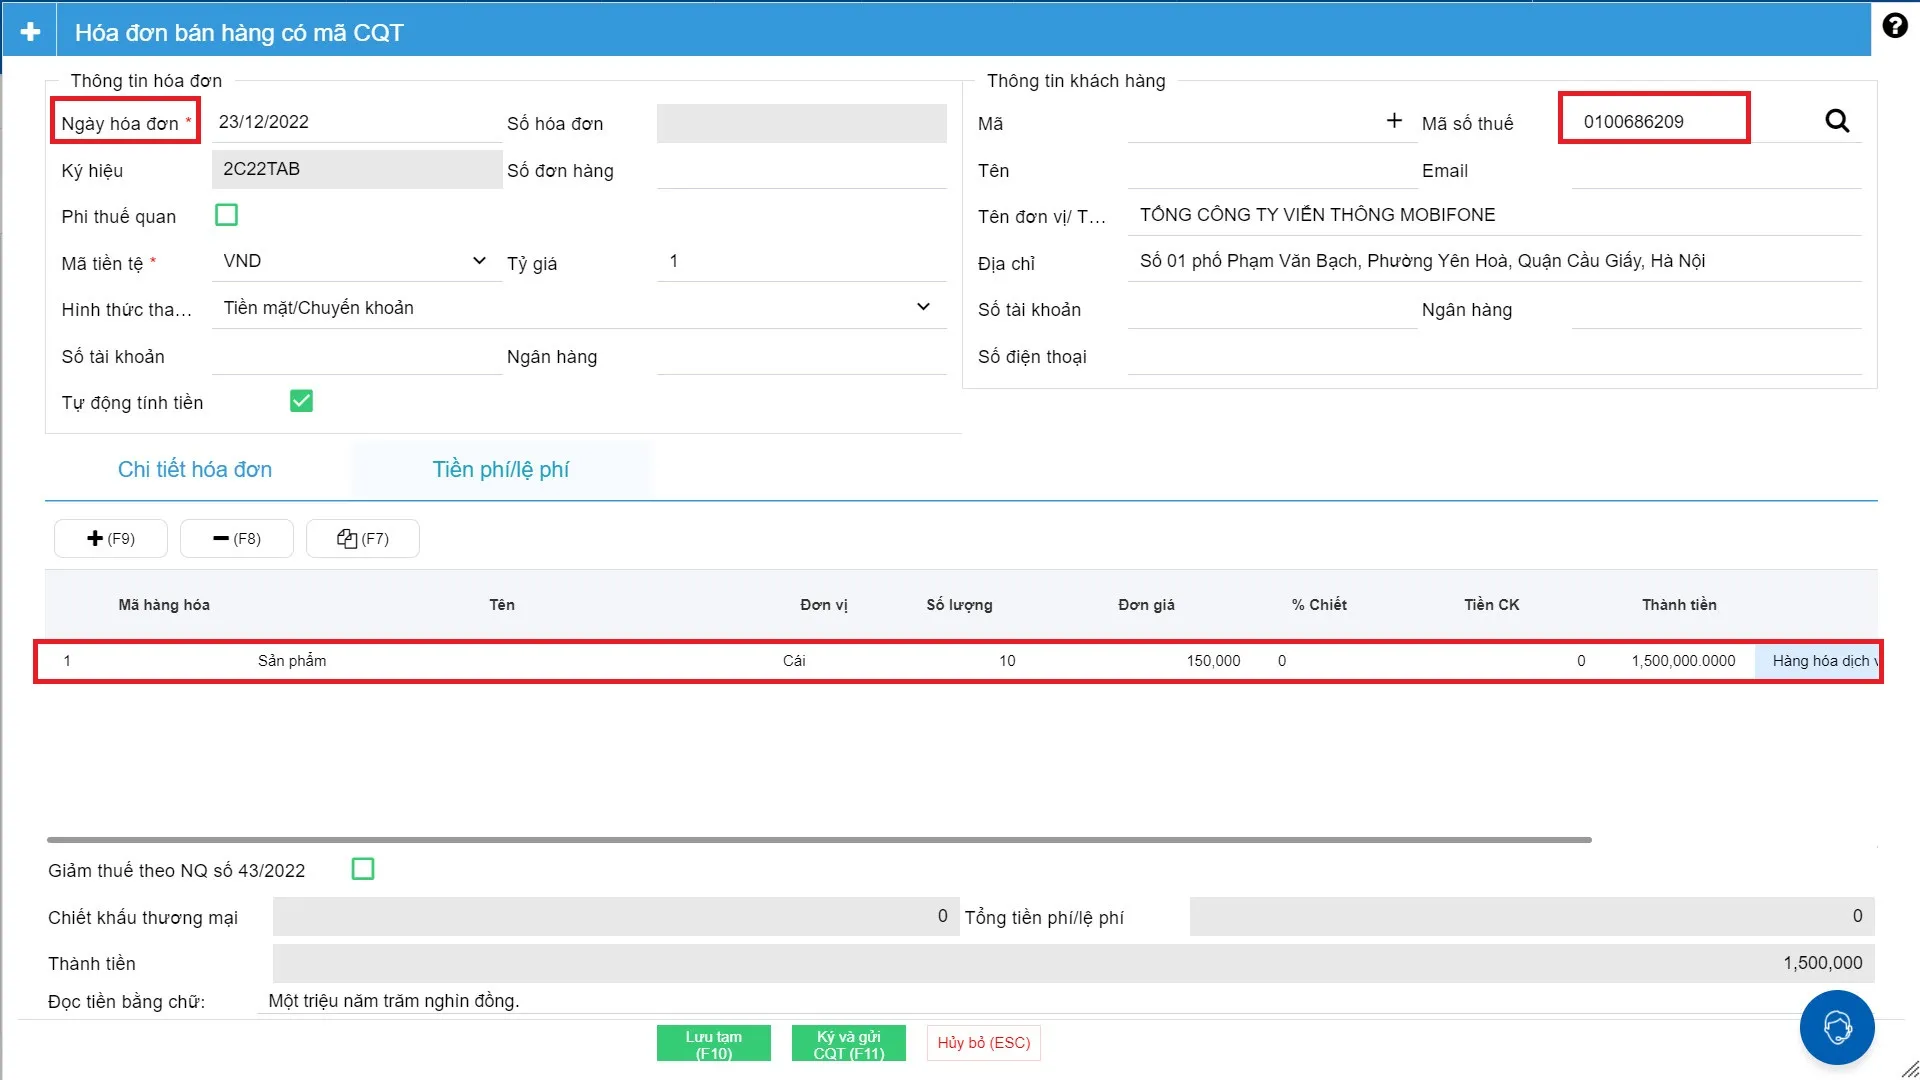The height and width of the screenshot is (1080, 1920).
Task: Open the support headset chat icon
Action: tap(1836, 1027)
